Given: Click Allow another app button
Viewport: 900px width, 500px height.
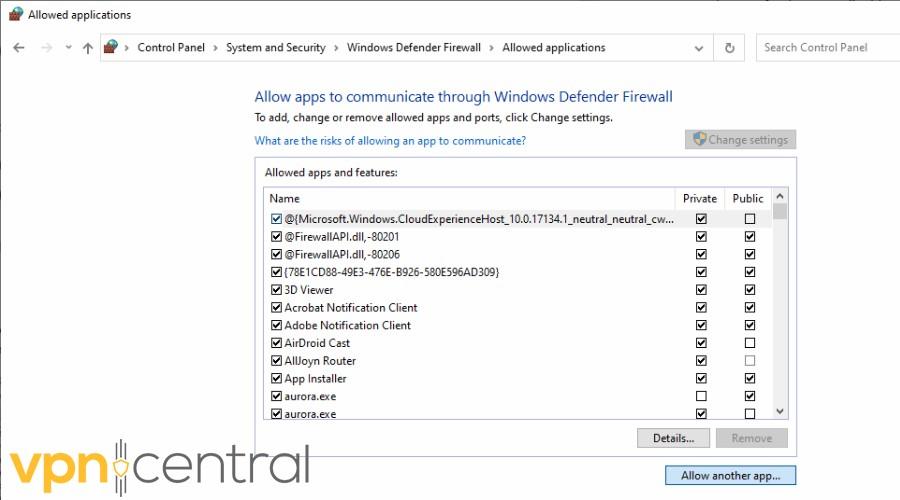Looking at the screenshot, I should tap(731, 475).
